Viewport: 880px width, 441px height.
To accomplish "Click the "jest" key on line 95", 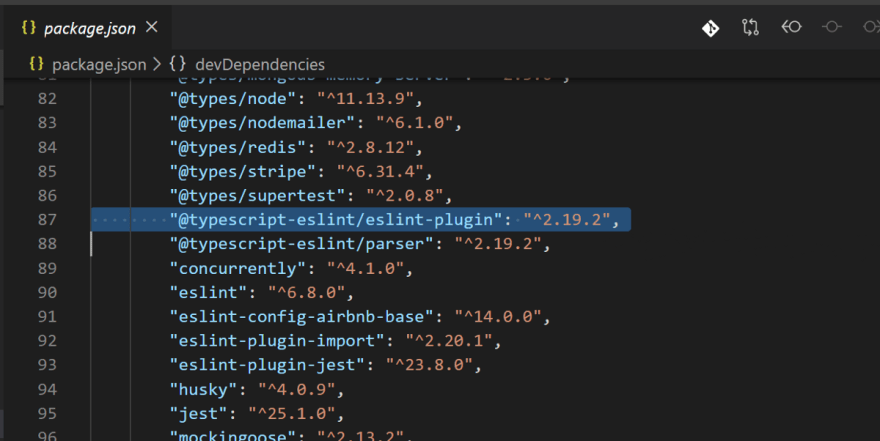I will click(x=199, y=414).
